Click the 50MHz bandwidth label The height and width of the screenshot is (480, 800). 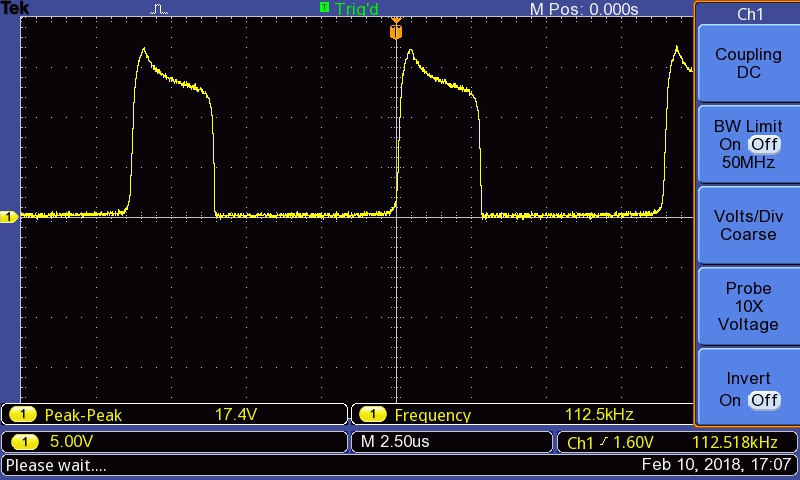pos(748,163)
